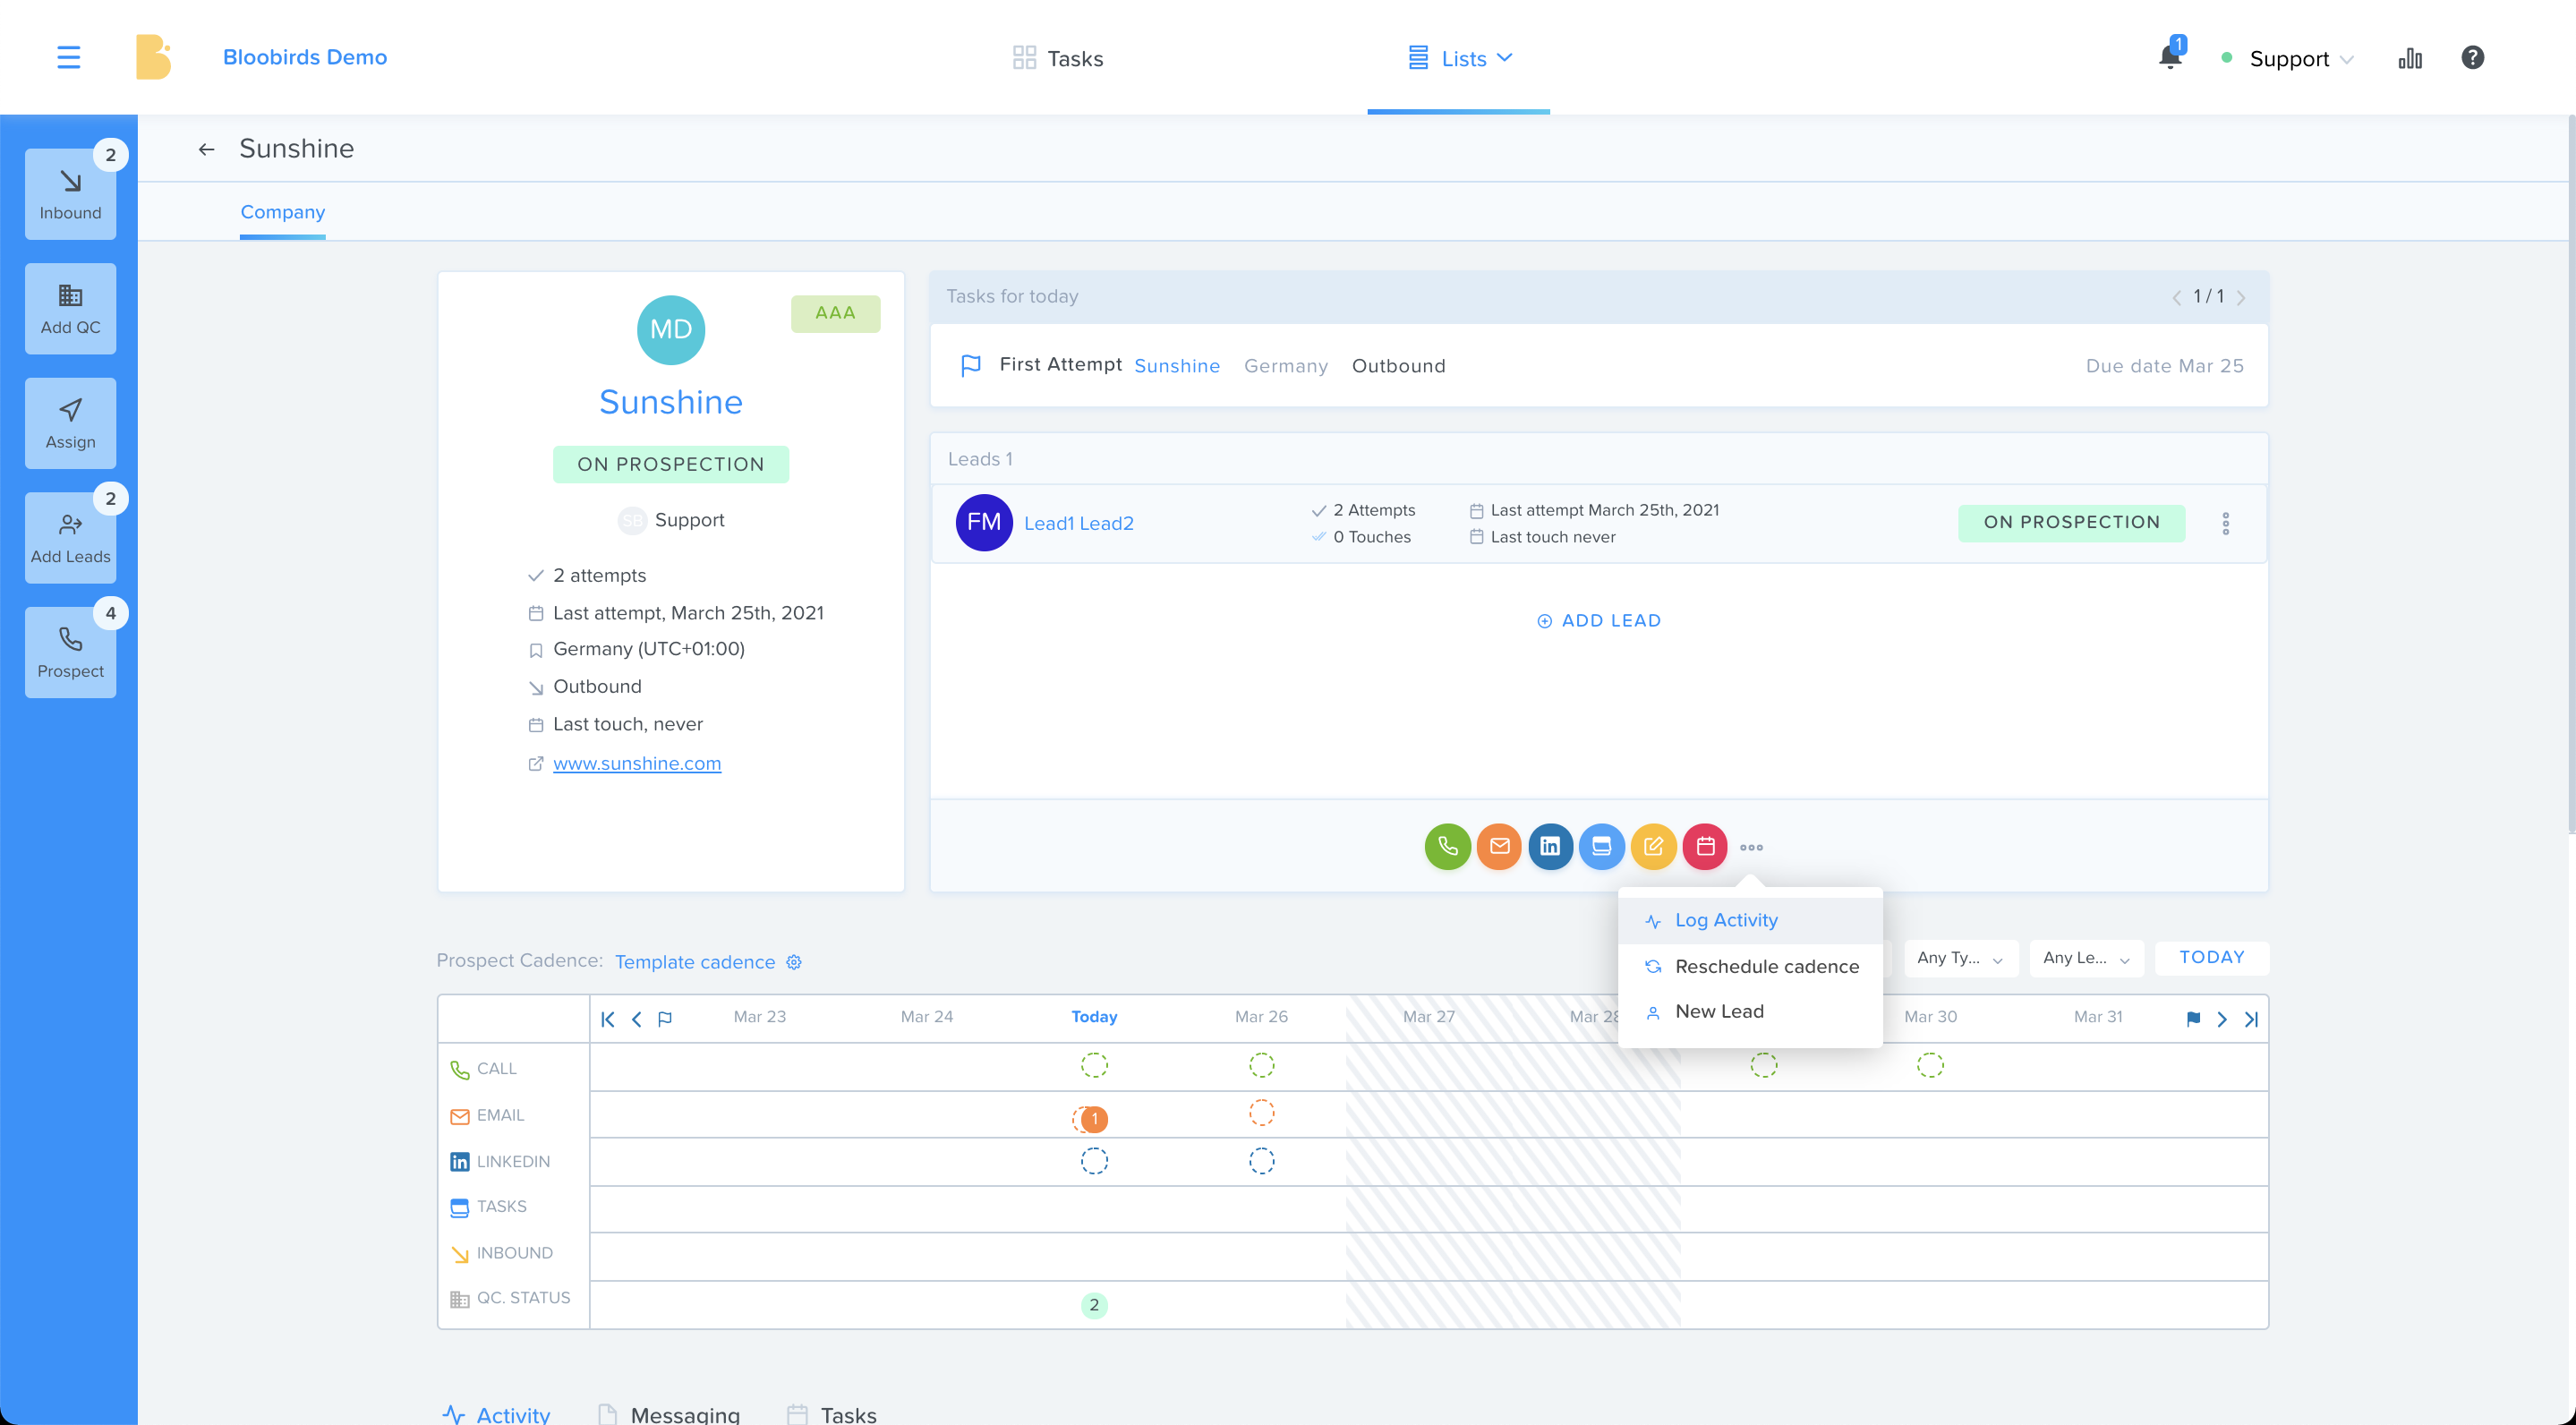
Task: Click the call marker on Mar 26
Action: 1261,1065
